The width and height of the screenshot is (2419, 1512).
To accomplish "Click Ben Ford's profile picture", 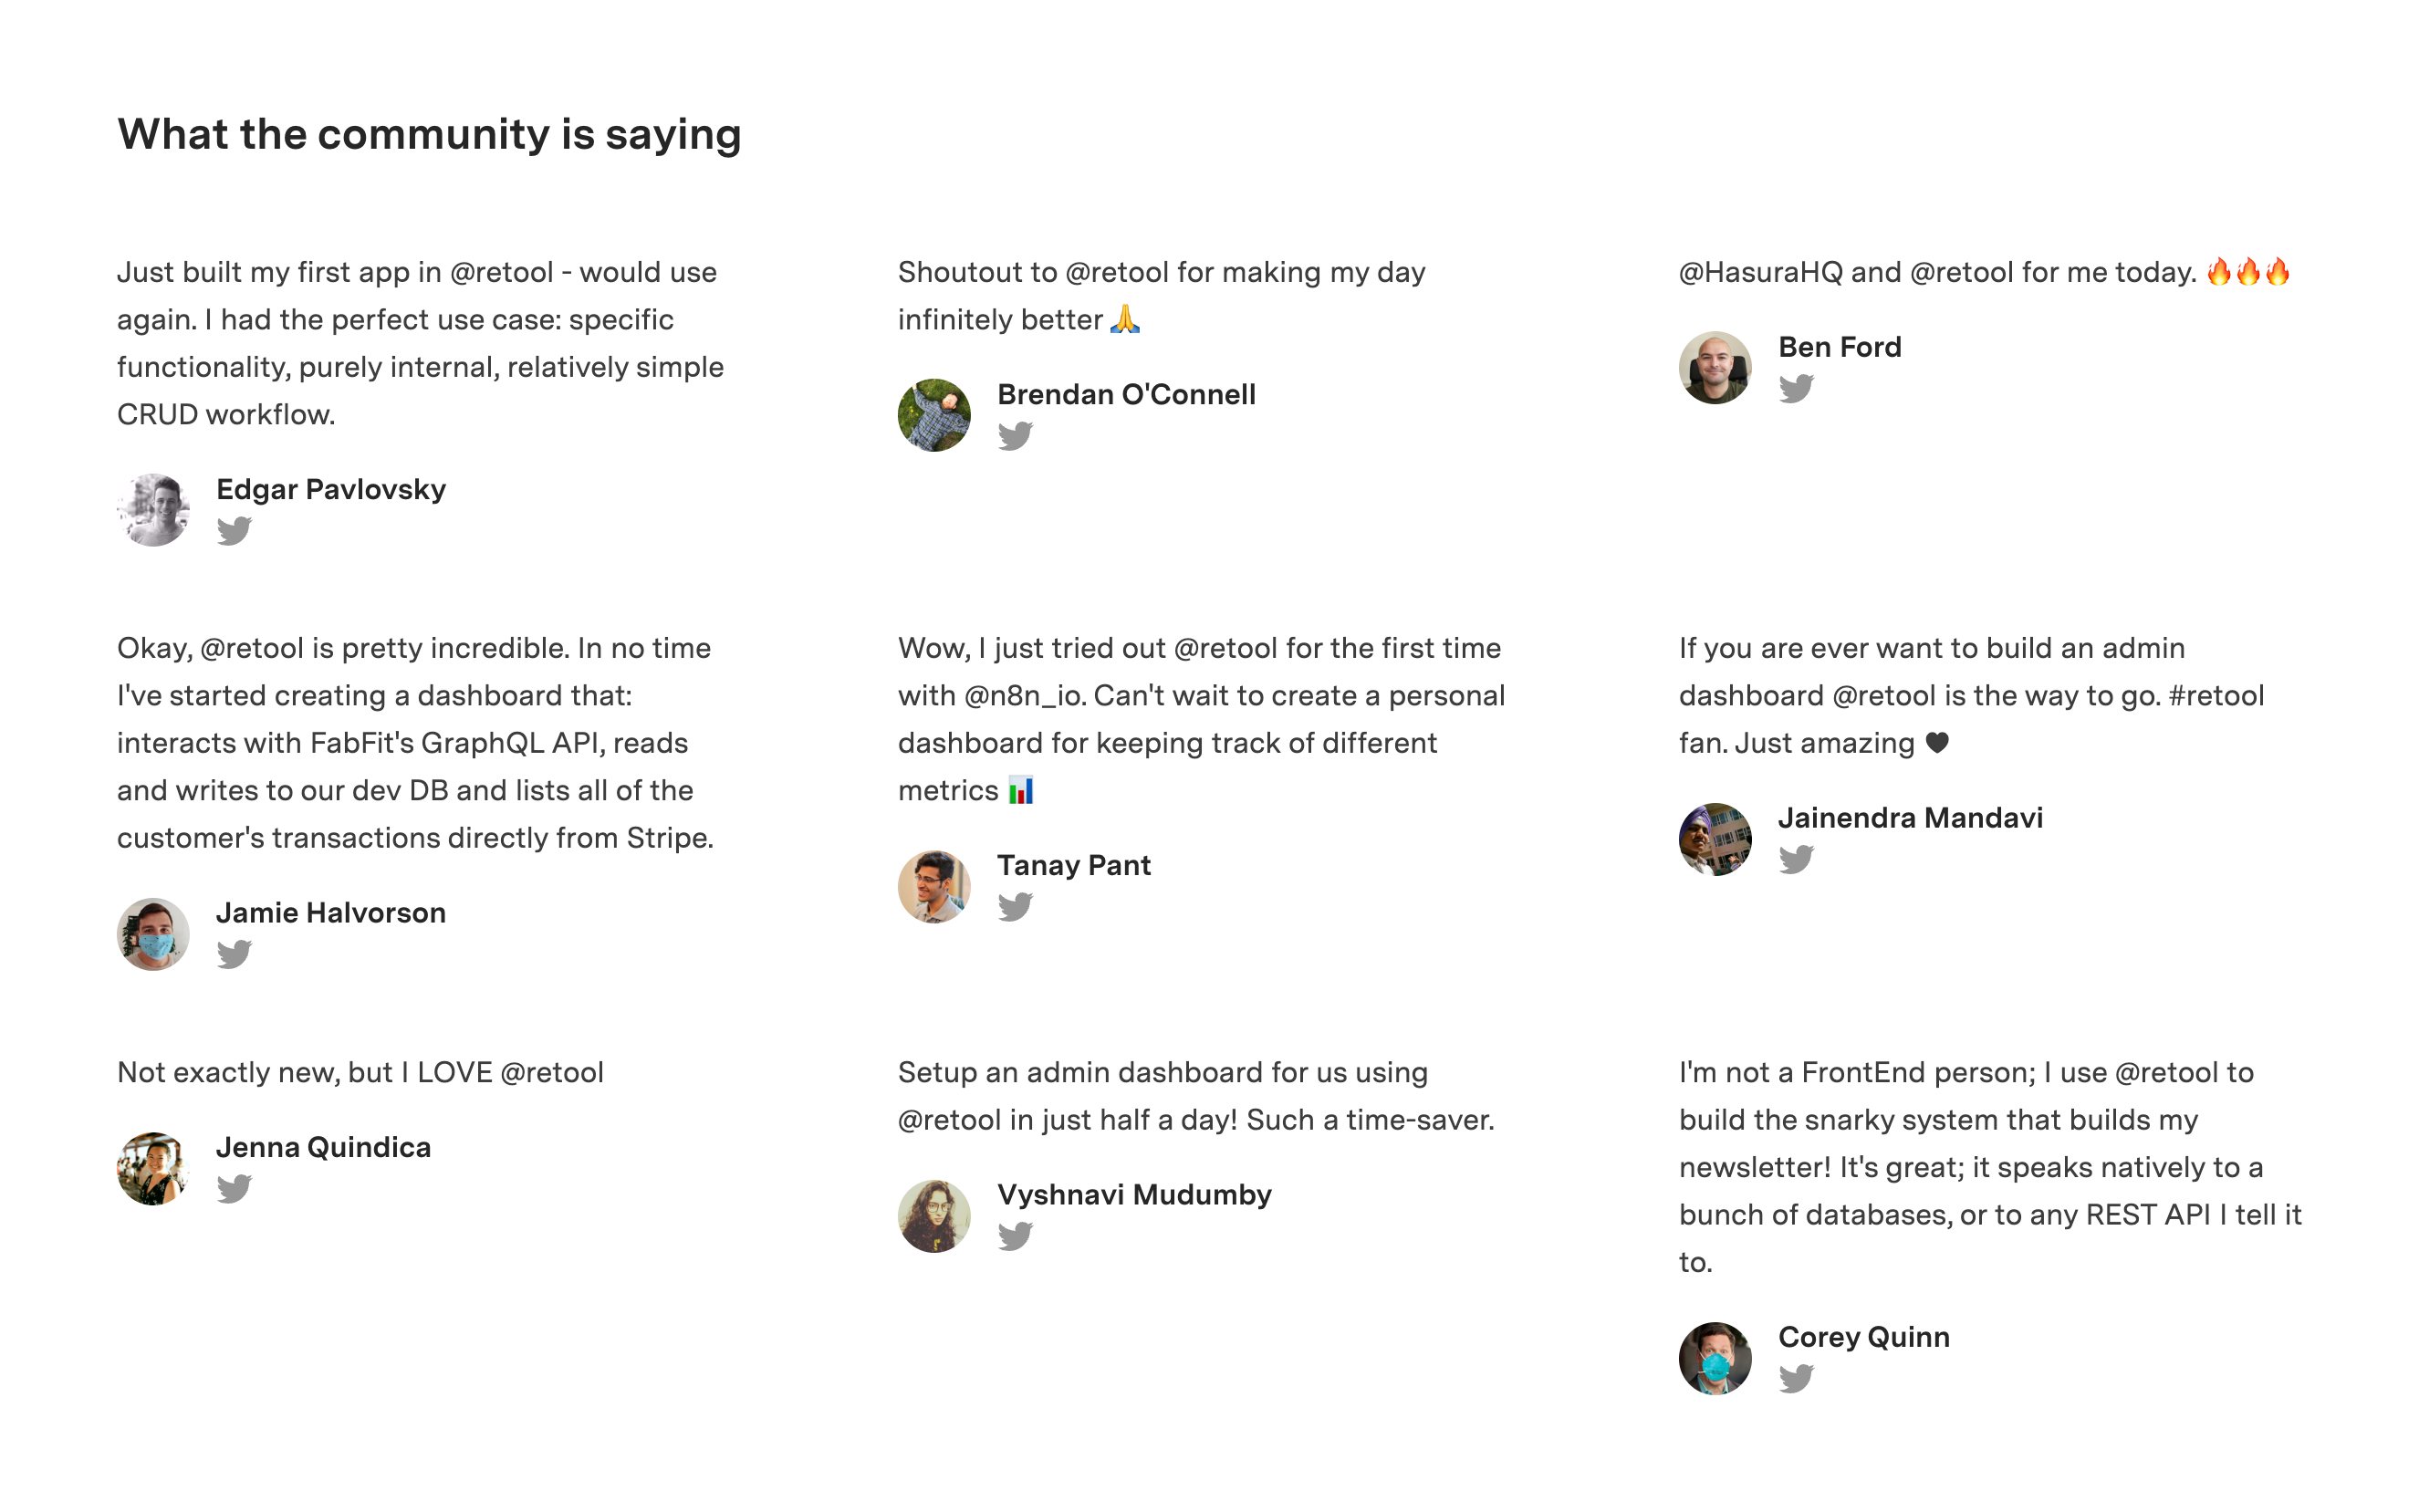I will coord(1715,368).
